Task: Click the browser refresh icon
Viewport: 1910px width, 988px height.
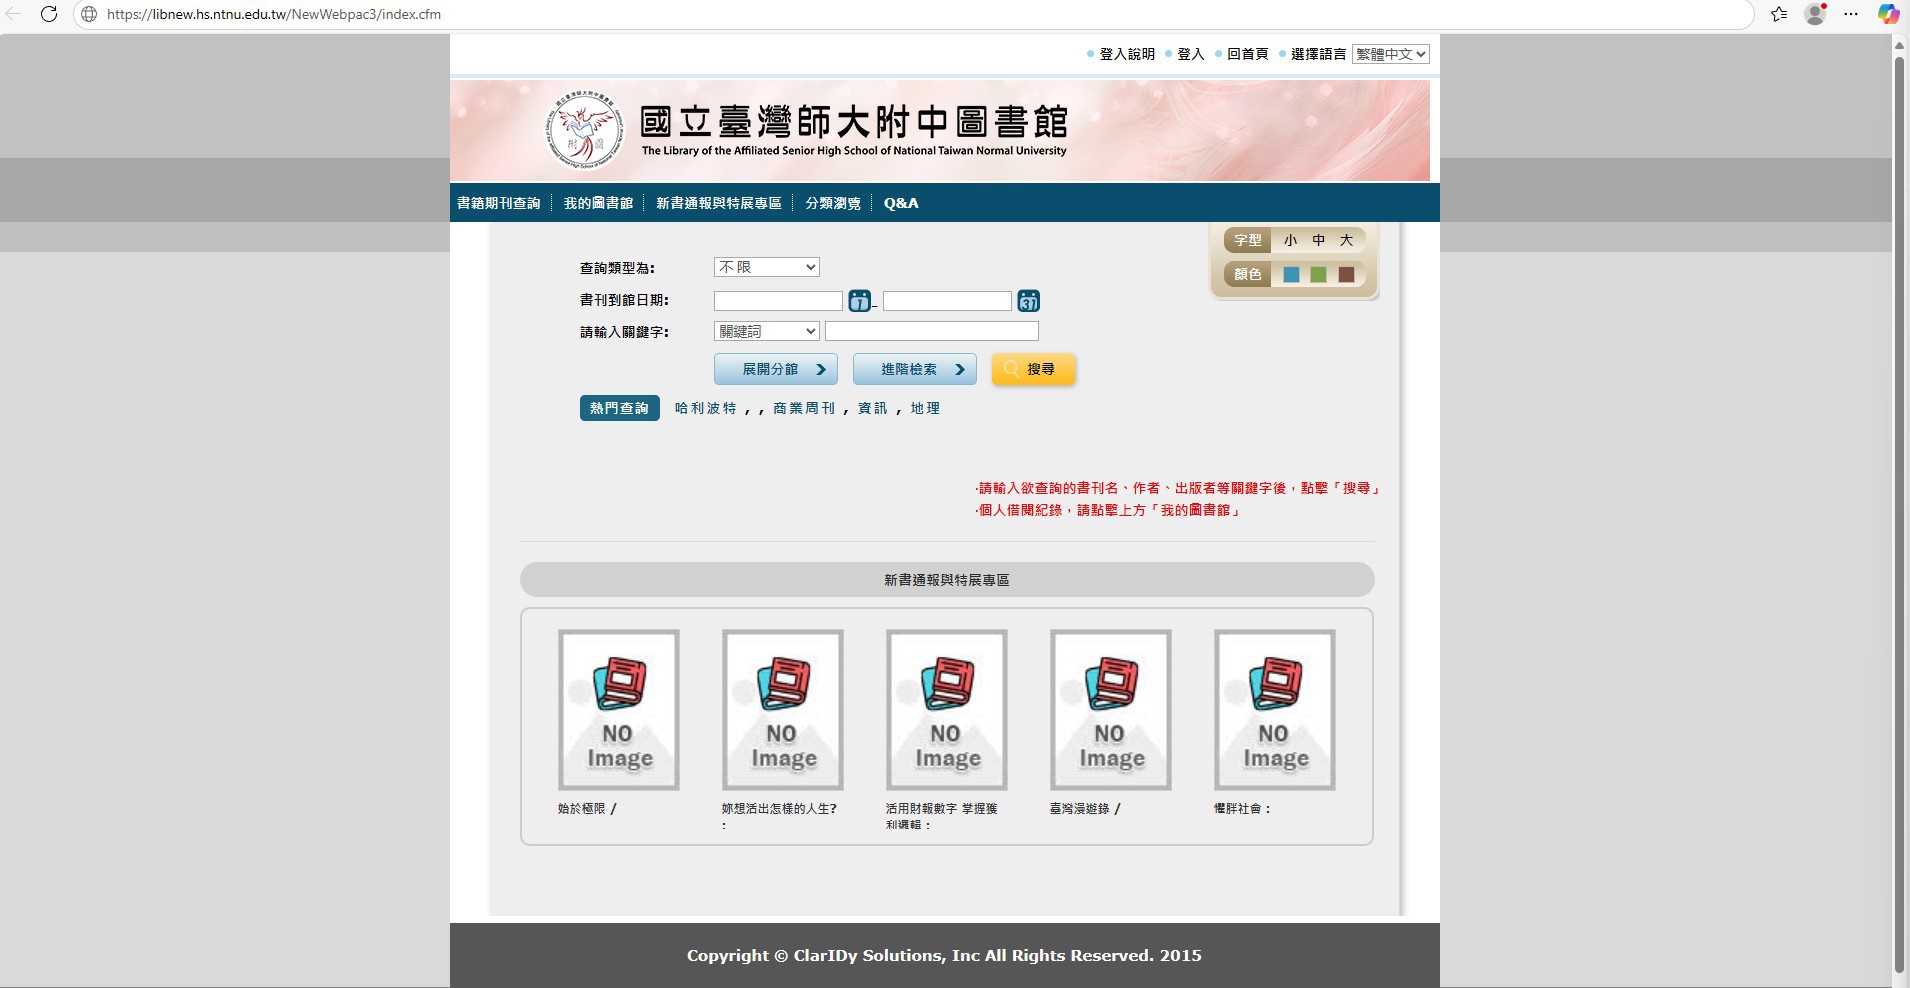Action: coord(48,14)
